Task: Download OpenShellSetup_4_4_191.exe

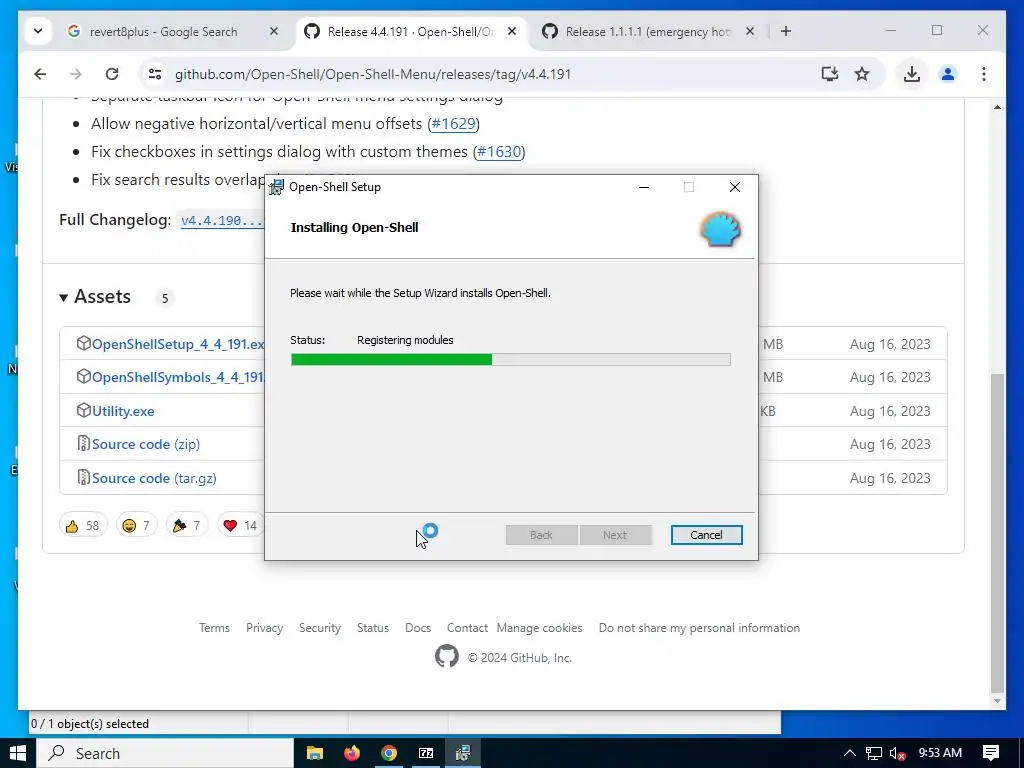Action: click(x=178, y=344)
